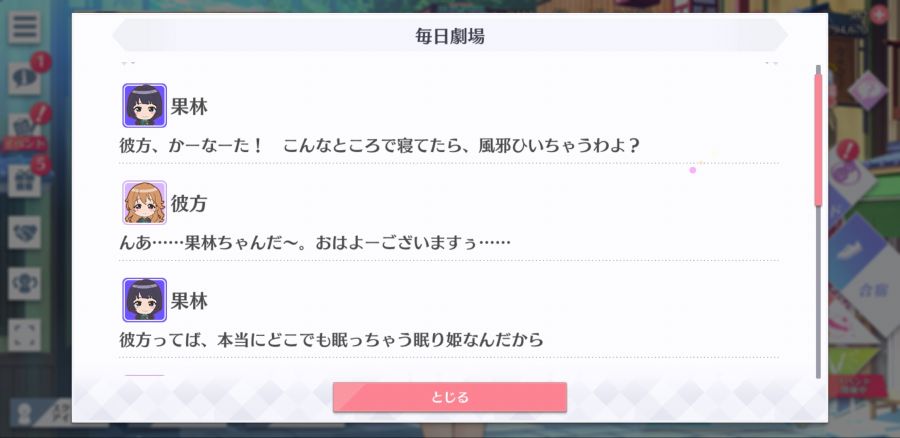Image resolution: width=900 pixels, height=438 pixels.
Task: Close the dialog with とじる button
Action: tap(449, 397)
